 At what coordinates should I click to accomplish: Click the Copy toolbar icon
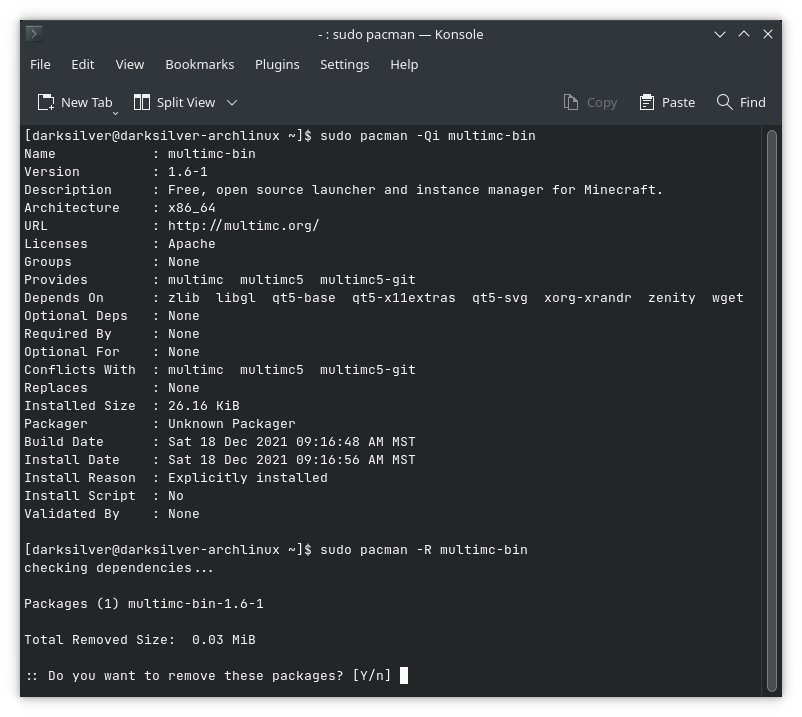[570, 101]
